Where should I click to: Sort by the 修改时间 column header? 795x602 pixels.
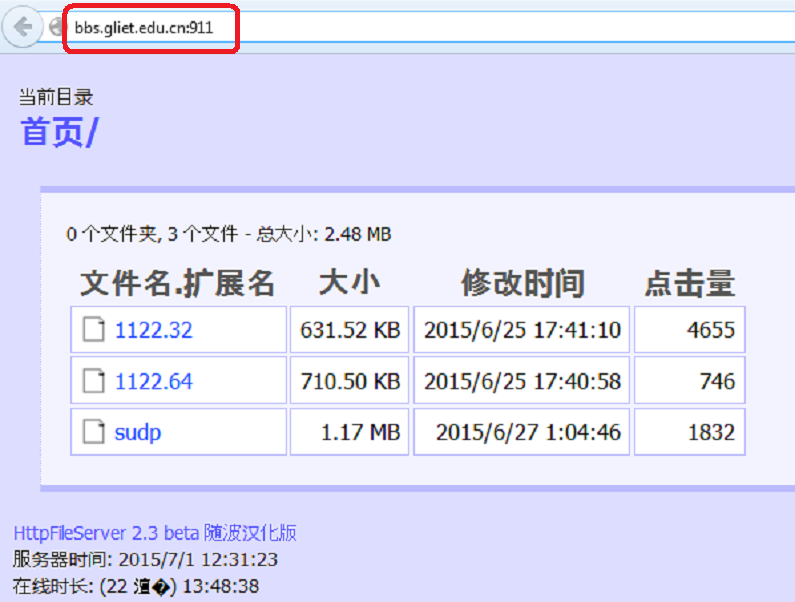522,283
